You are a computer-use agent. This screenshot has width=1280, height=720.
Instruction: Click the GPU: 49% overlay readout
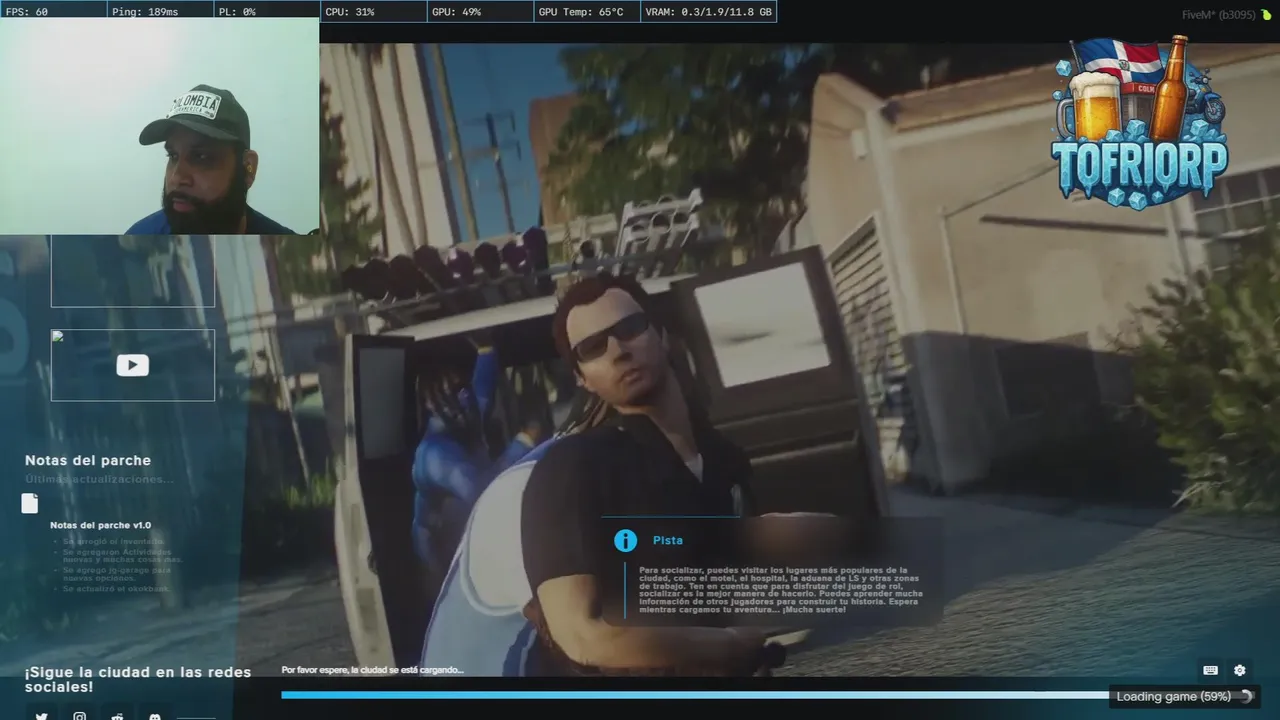pyautogui.click(x=480, y=12)
